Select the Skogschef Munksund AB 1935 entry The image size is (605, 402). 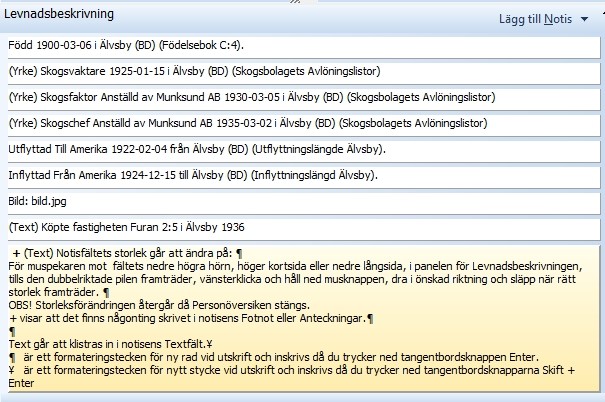coord(304,125)
